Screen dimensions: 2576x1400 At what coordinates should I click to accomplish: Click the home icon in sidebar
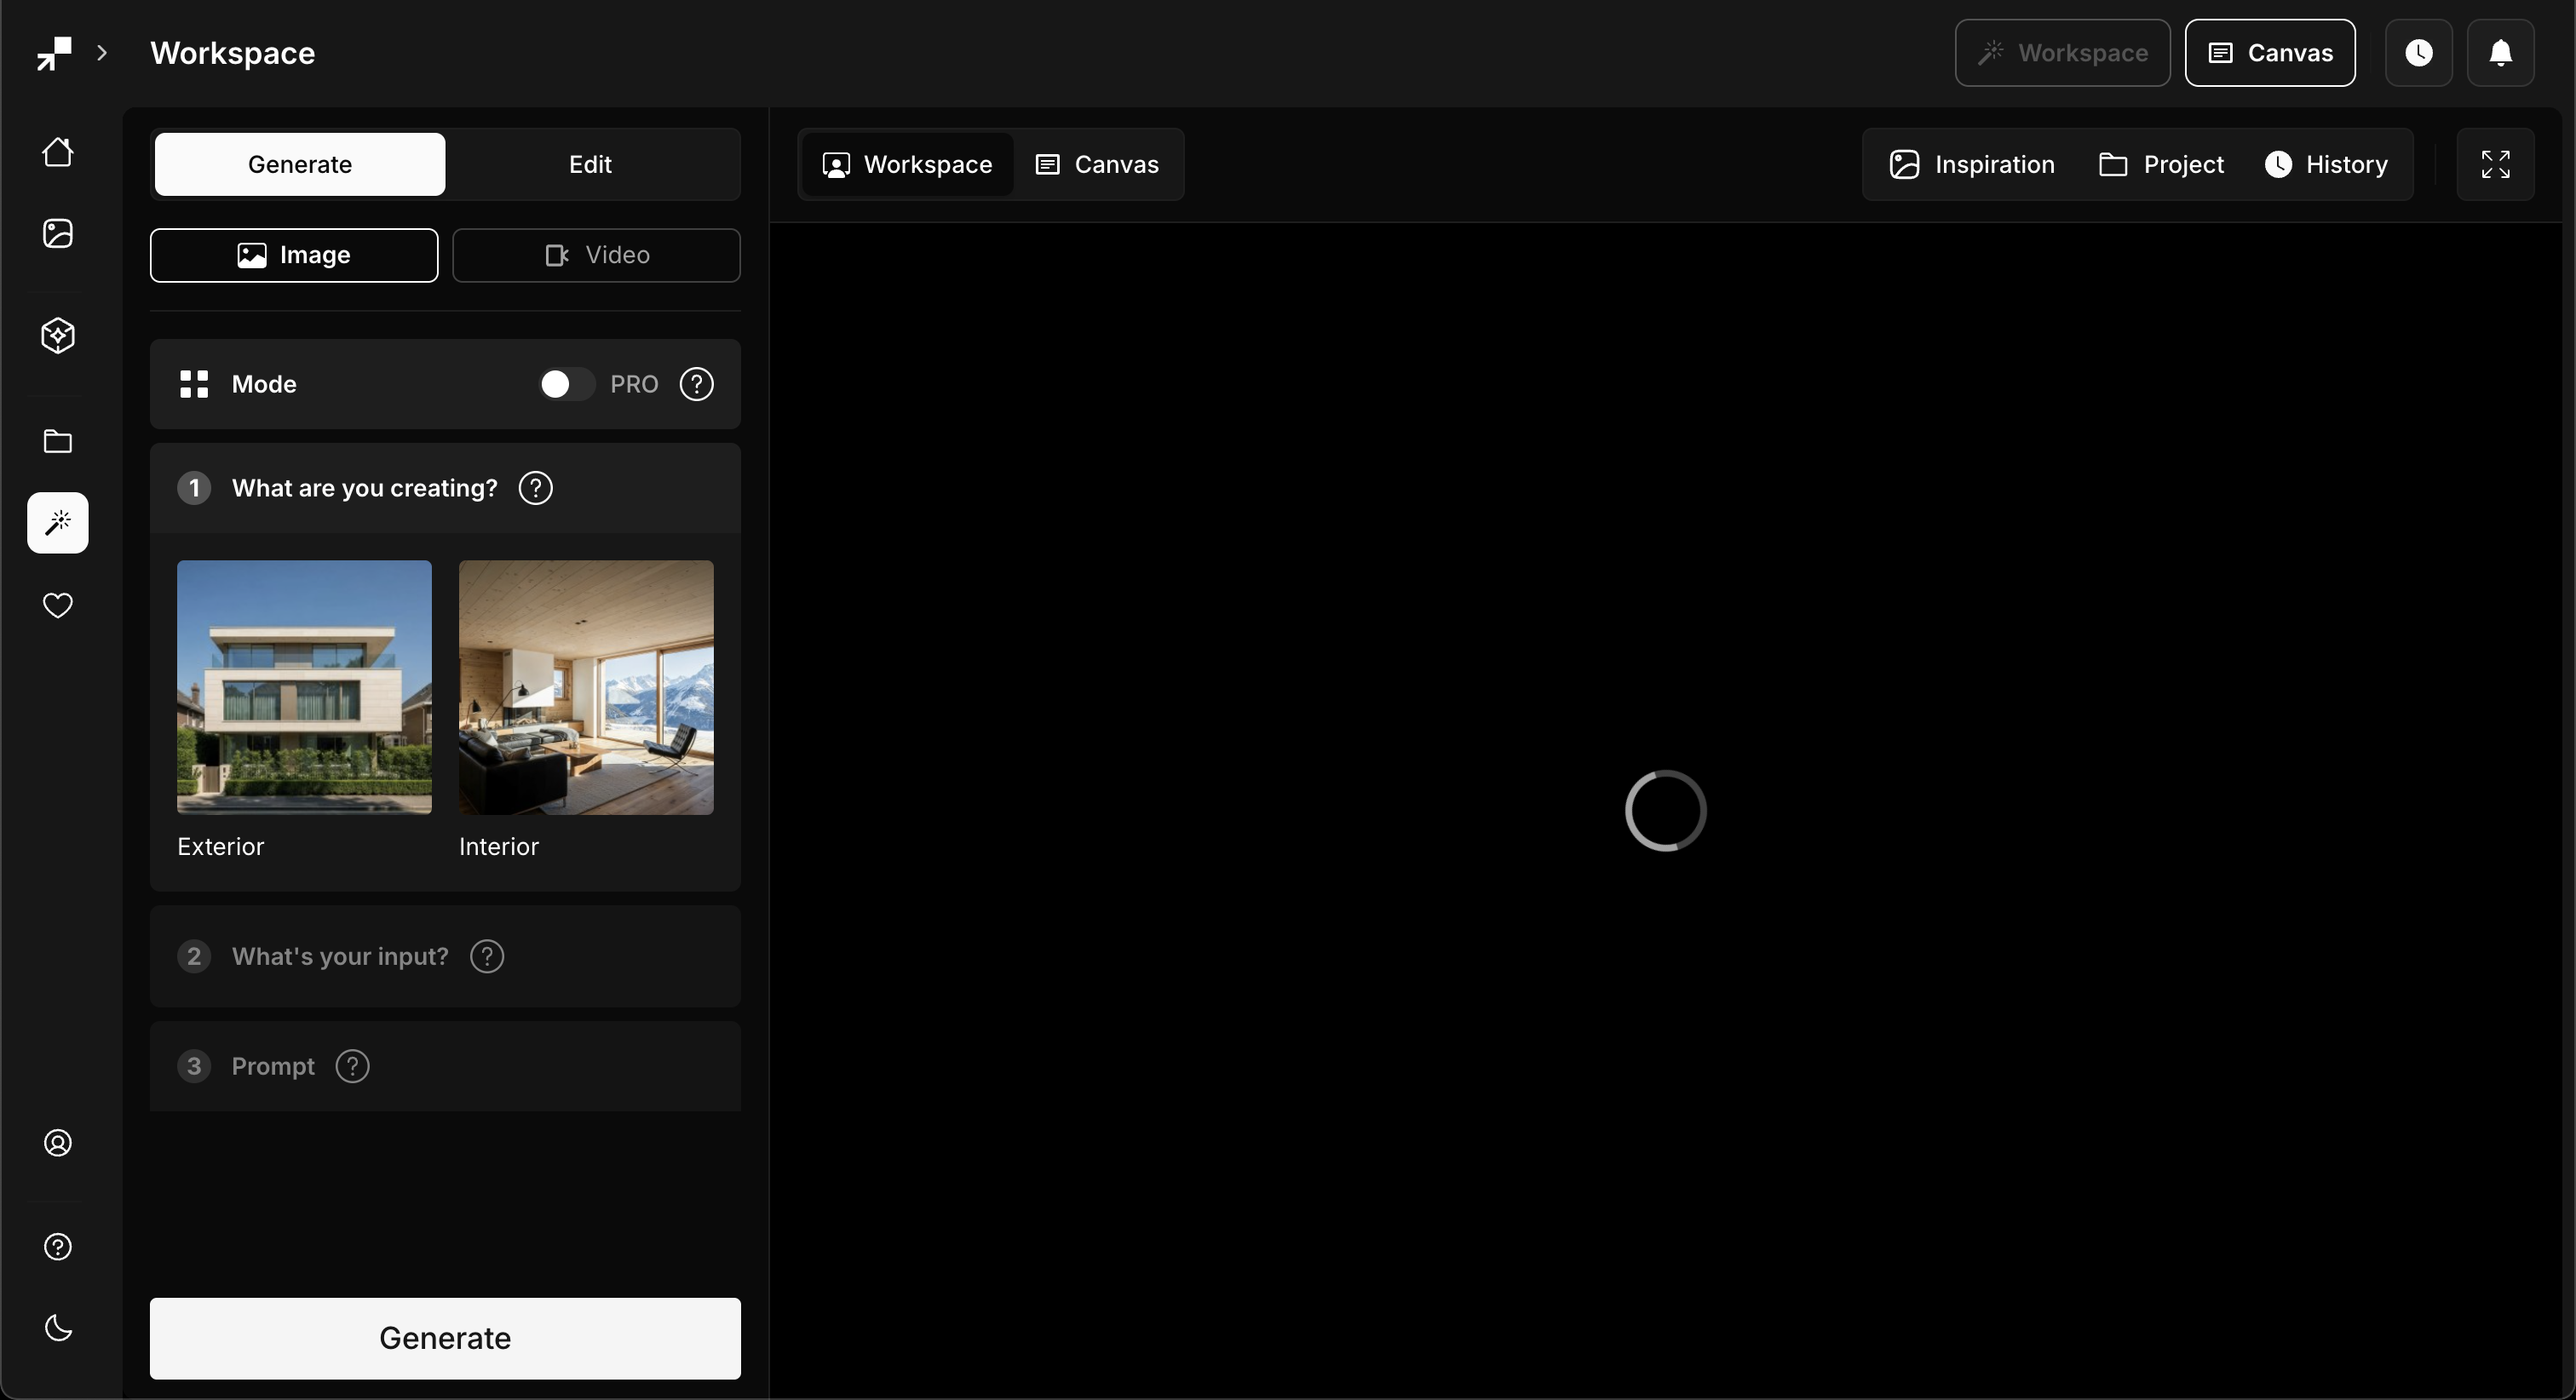pos(58,152)
